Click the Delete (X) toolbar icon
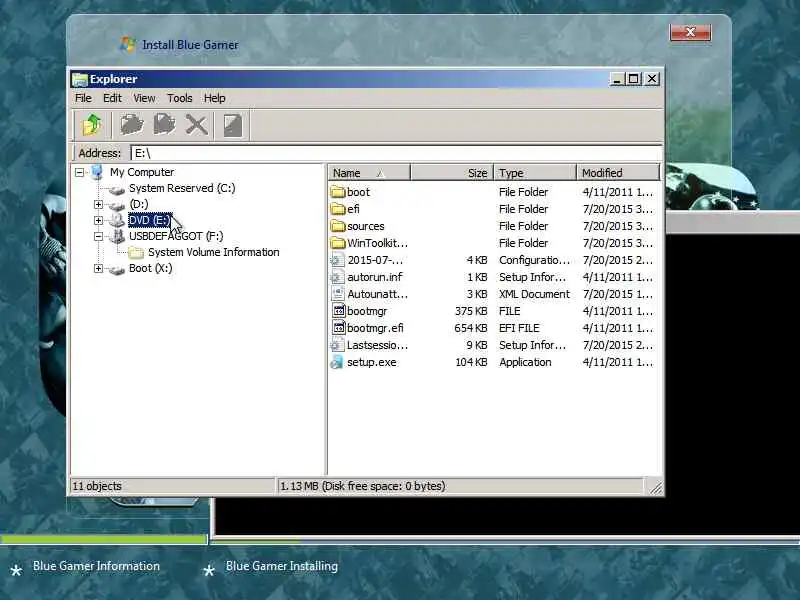Viewport: 800px width, 600px height. pos(196,125)
